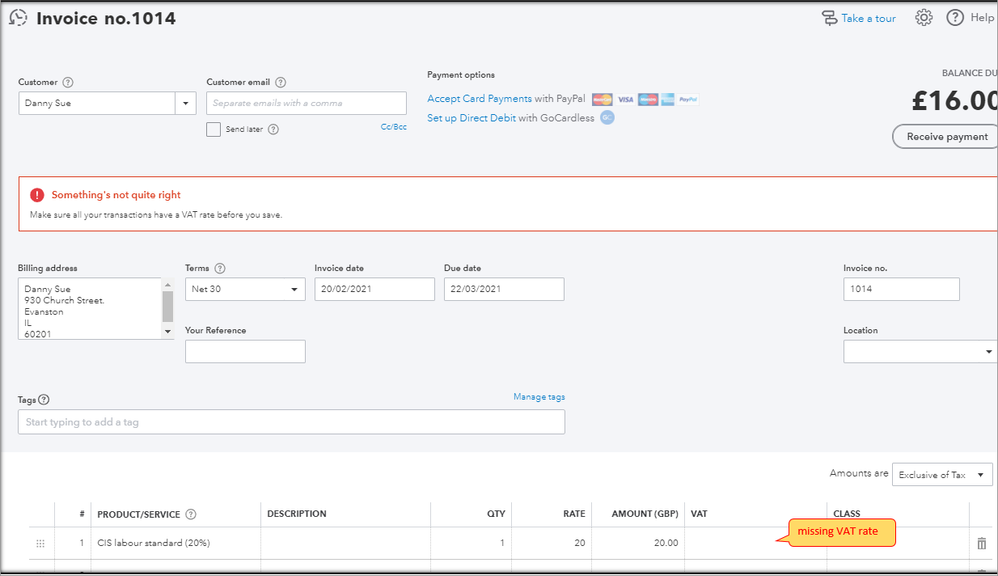Click the GoCardless logo icon
Screen dimensions: 998x576
tap(607, 118)
